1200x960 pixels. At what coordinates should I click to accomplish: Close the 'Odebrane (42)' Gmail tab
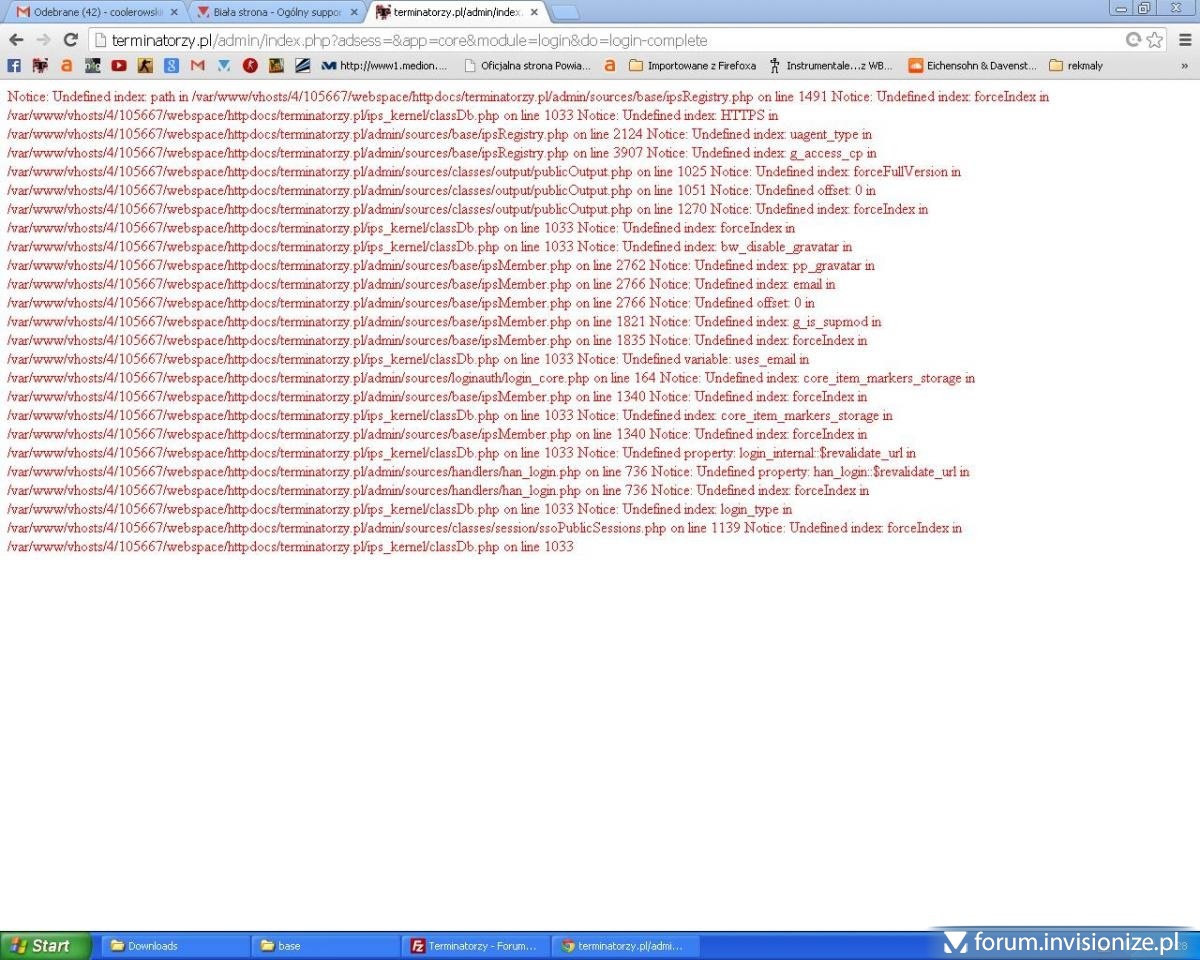click(174, 12)
